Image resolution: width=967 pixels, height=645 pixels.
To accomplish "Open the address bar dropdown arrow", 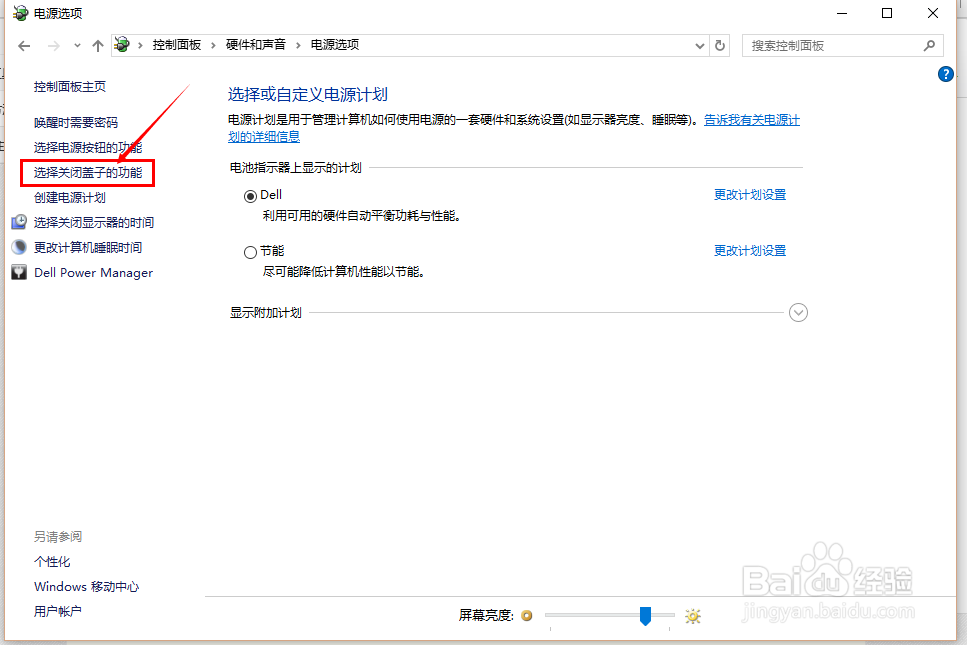I will 700,45.
